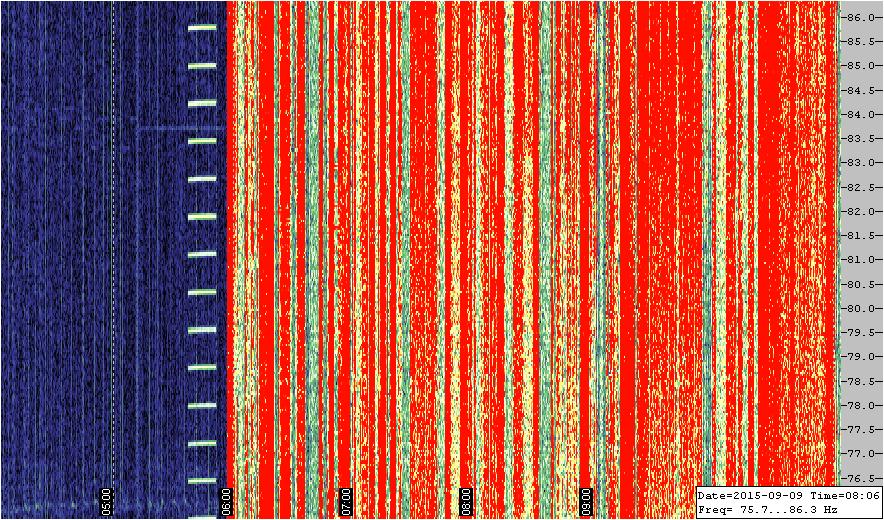This screenshot has width=884, height=520.
Task: Select the 80.0 Hz scale label
Action: (x=858, y=308)
